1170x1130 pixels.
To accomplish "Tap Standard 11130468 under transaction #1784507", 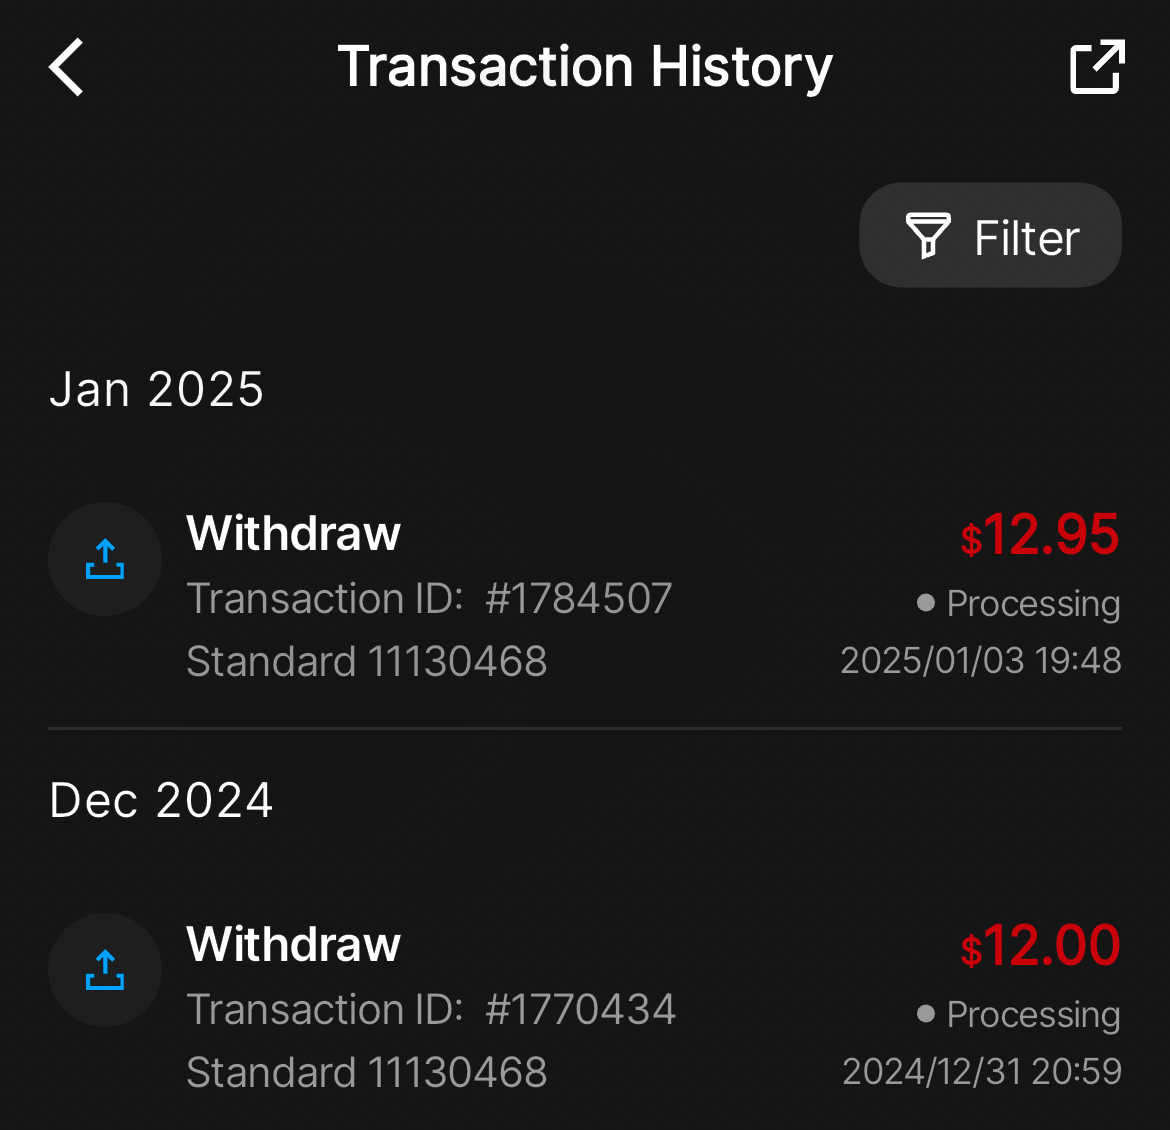I will point(366,662).
